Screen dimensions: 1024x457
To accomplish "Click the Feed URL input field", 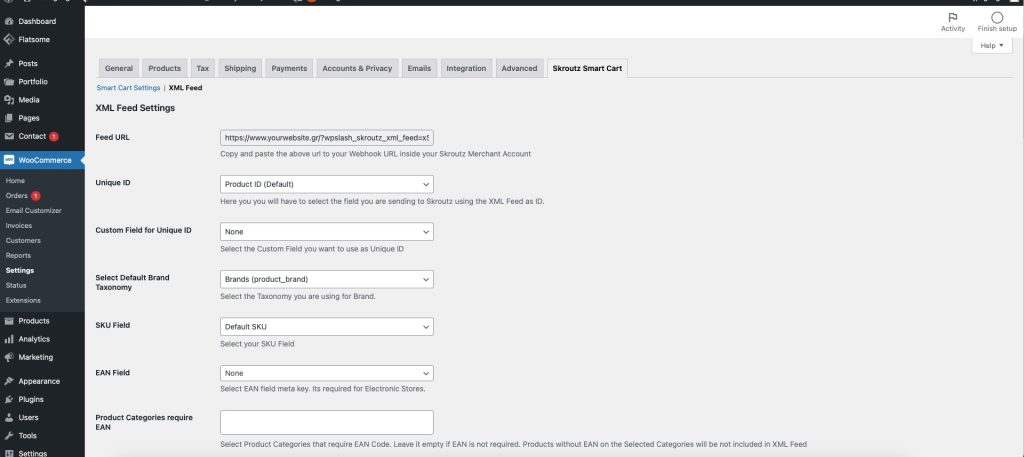I will coord(327,138).
